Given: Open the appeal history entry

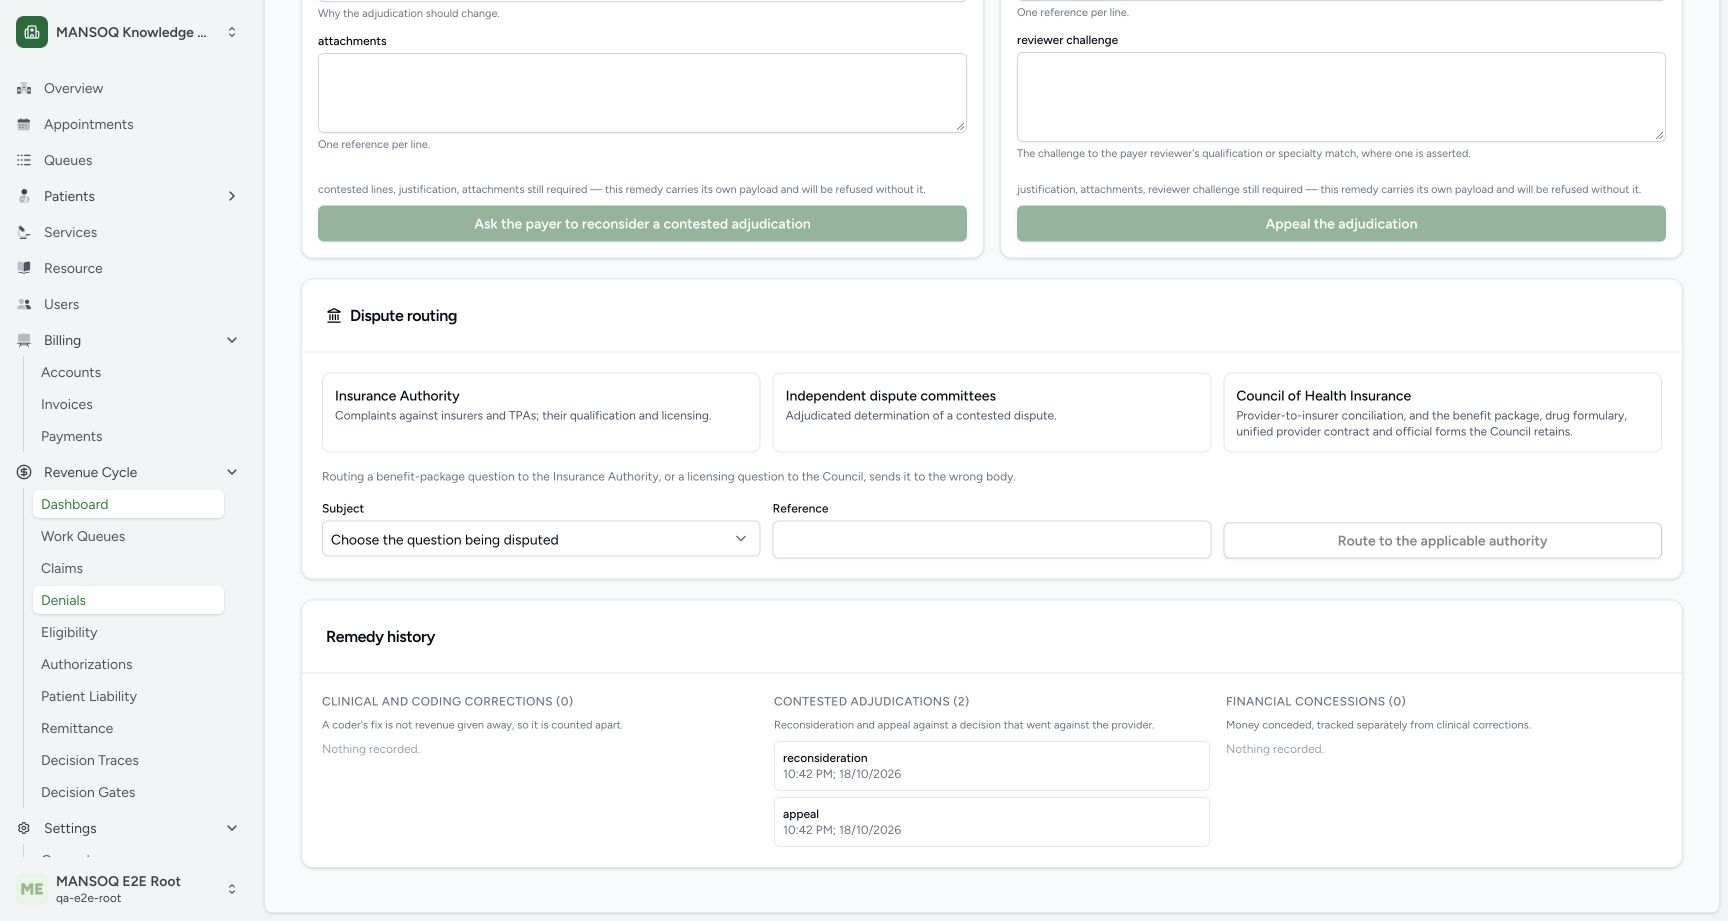Looking at the screenshot, I should click(991, 822).
